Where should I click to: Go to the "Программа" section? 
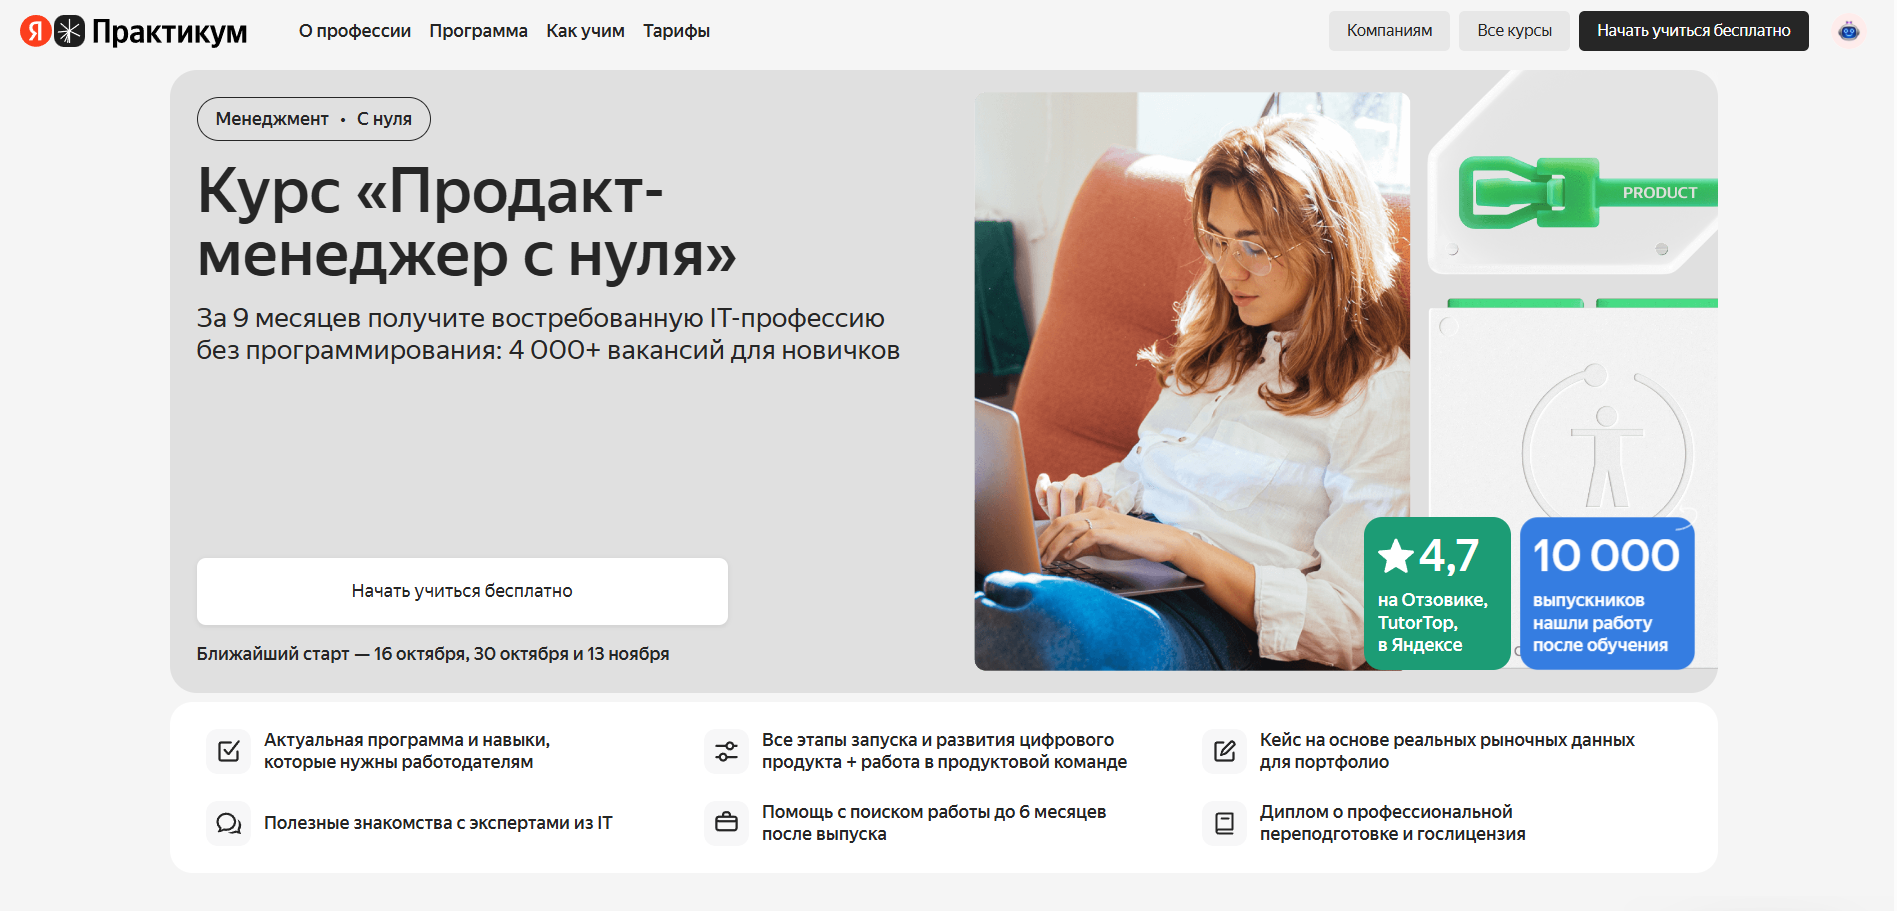[478, 31]
